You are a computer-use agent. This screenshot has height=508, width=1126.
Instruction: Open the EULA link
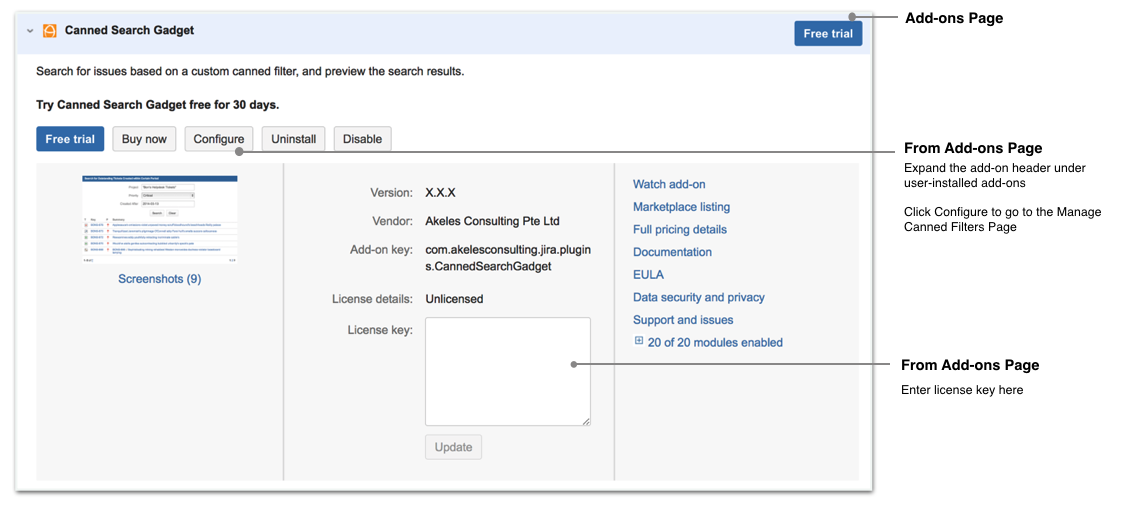648,274
